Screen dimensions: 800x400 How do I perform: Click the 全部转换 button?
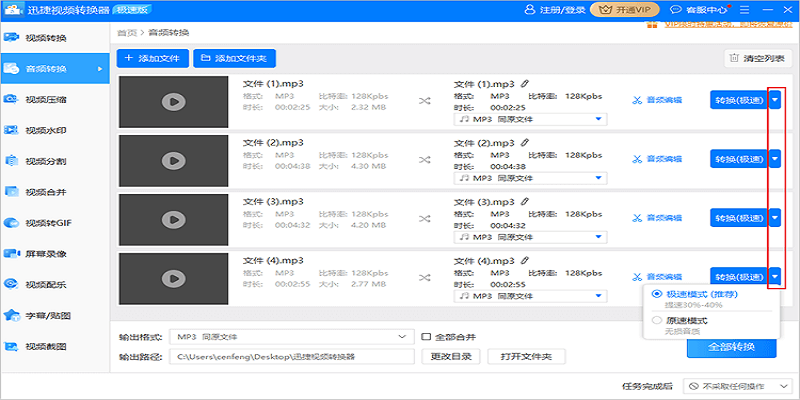pos(731,347)
